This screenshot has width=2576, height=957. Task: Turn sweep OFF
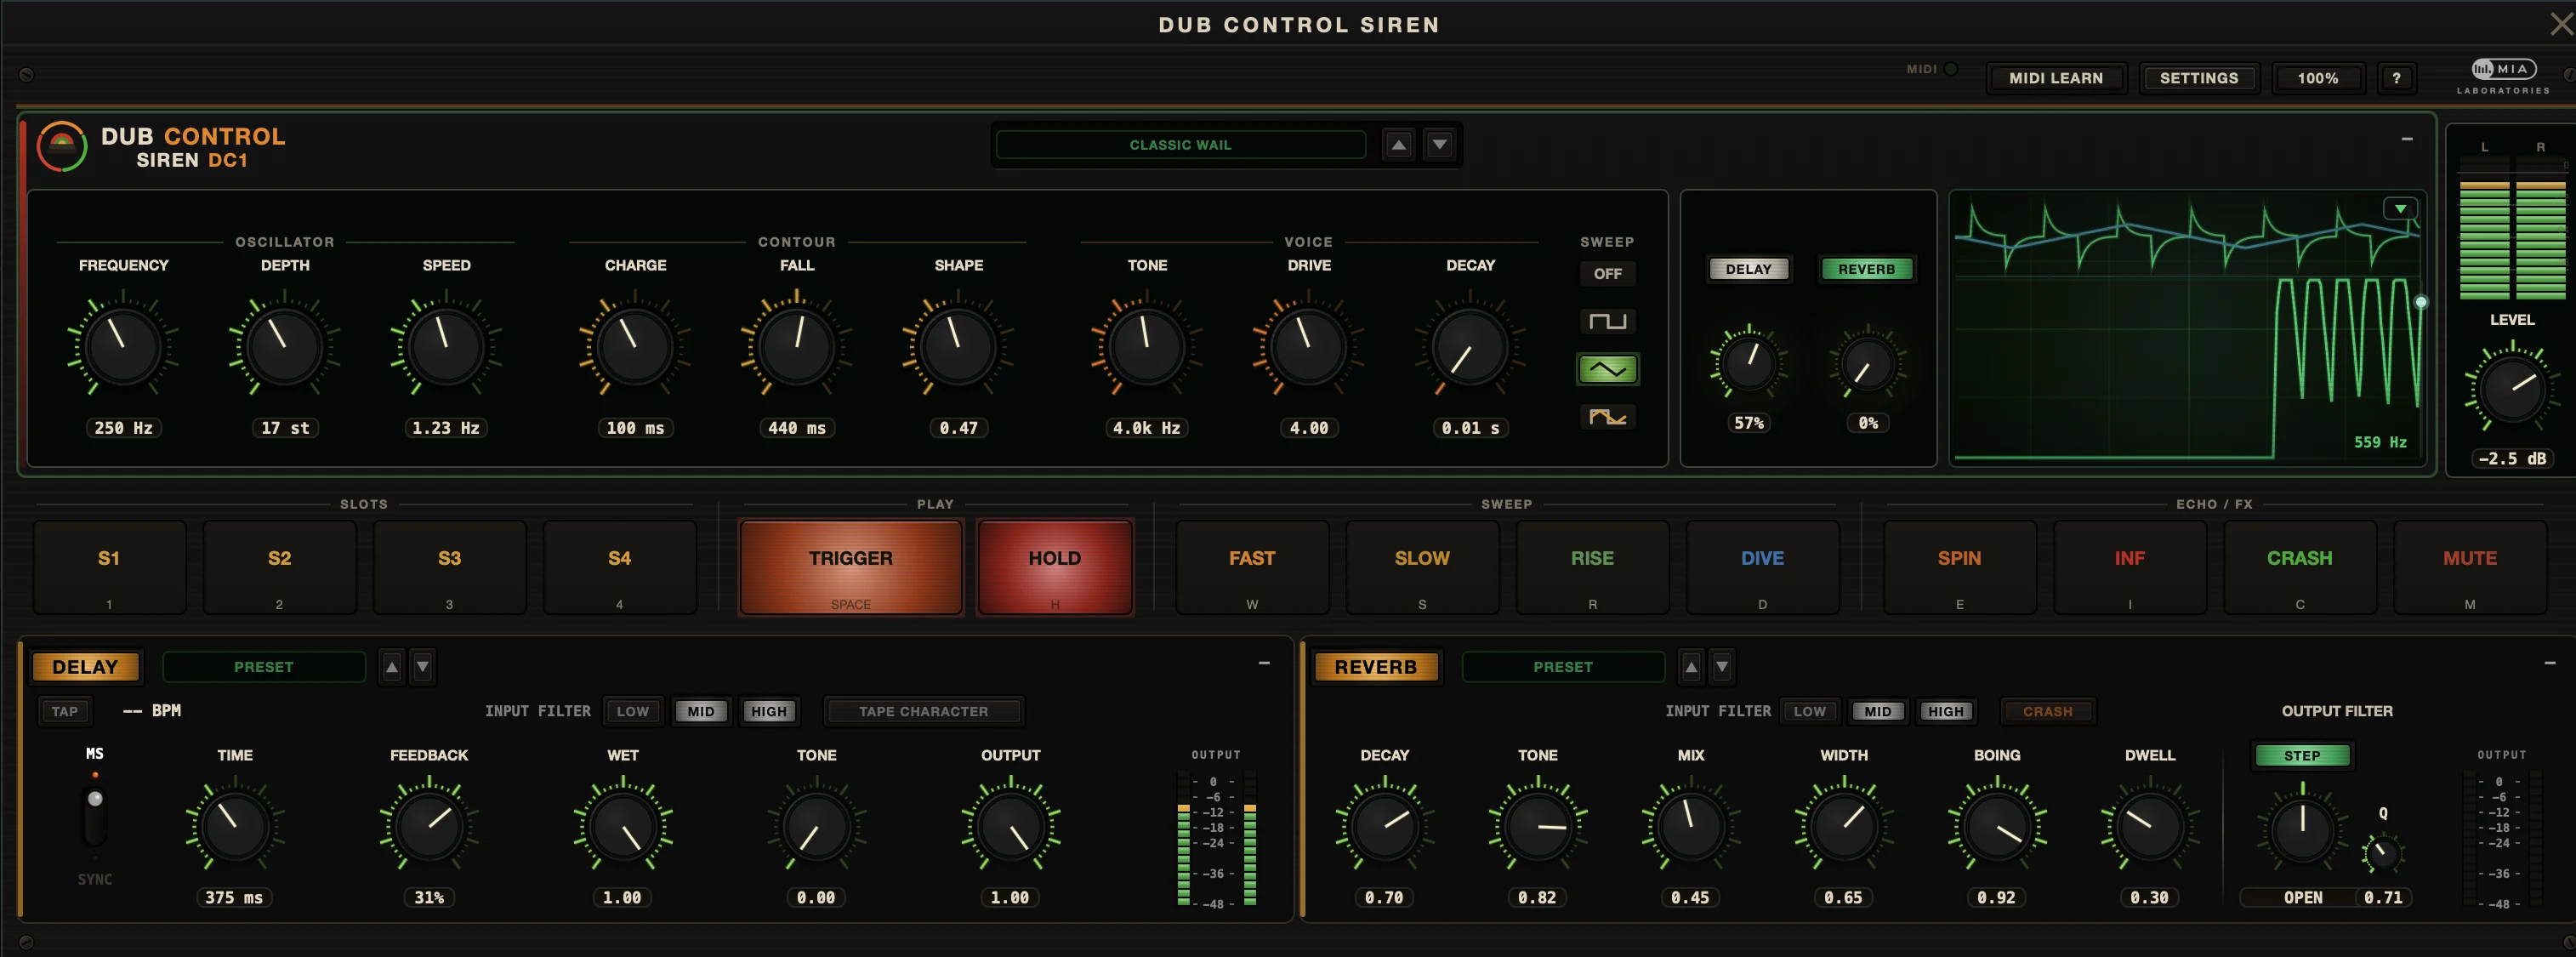pos(1607,273)
